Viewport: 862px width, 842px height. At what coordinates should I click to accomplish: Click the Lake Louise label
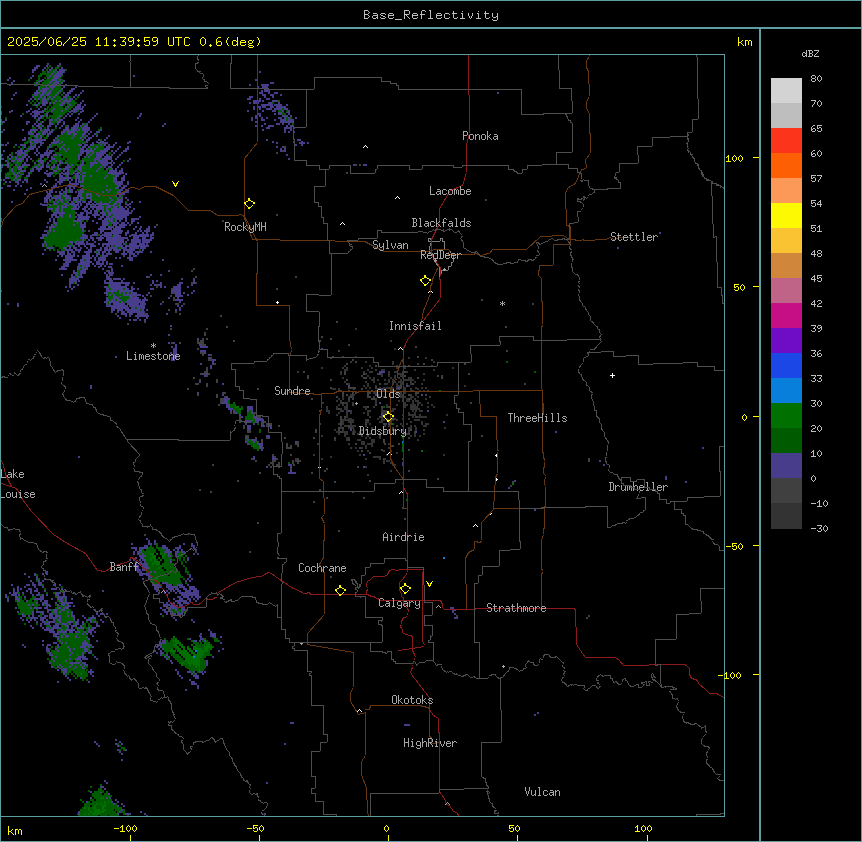tap(18, 484)
